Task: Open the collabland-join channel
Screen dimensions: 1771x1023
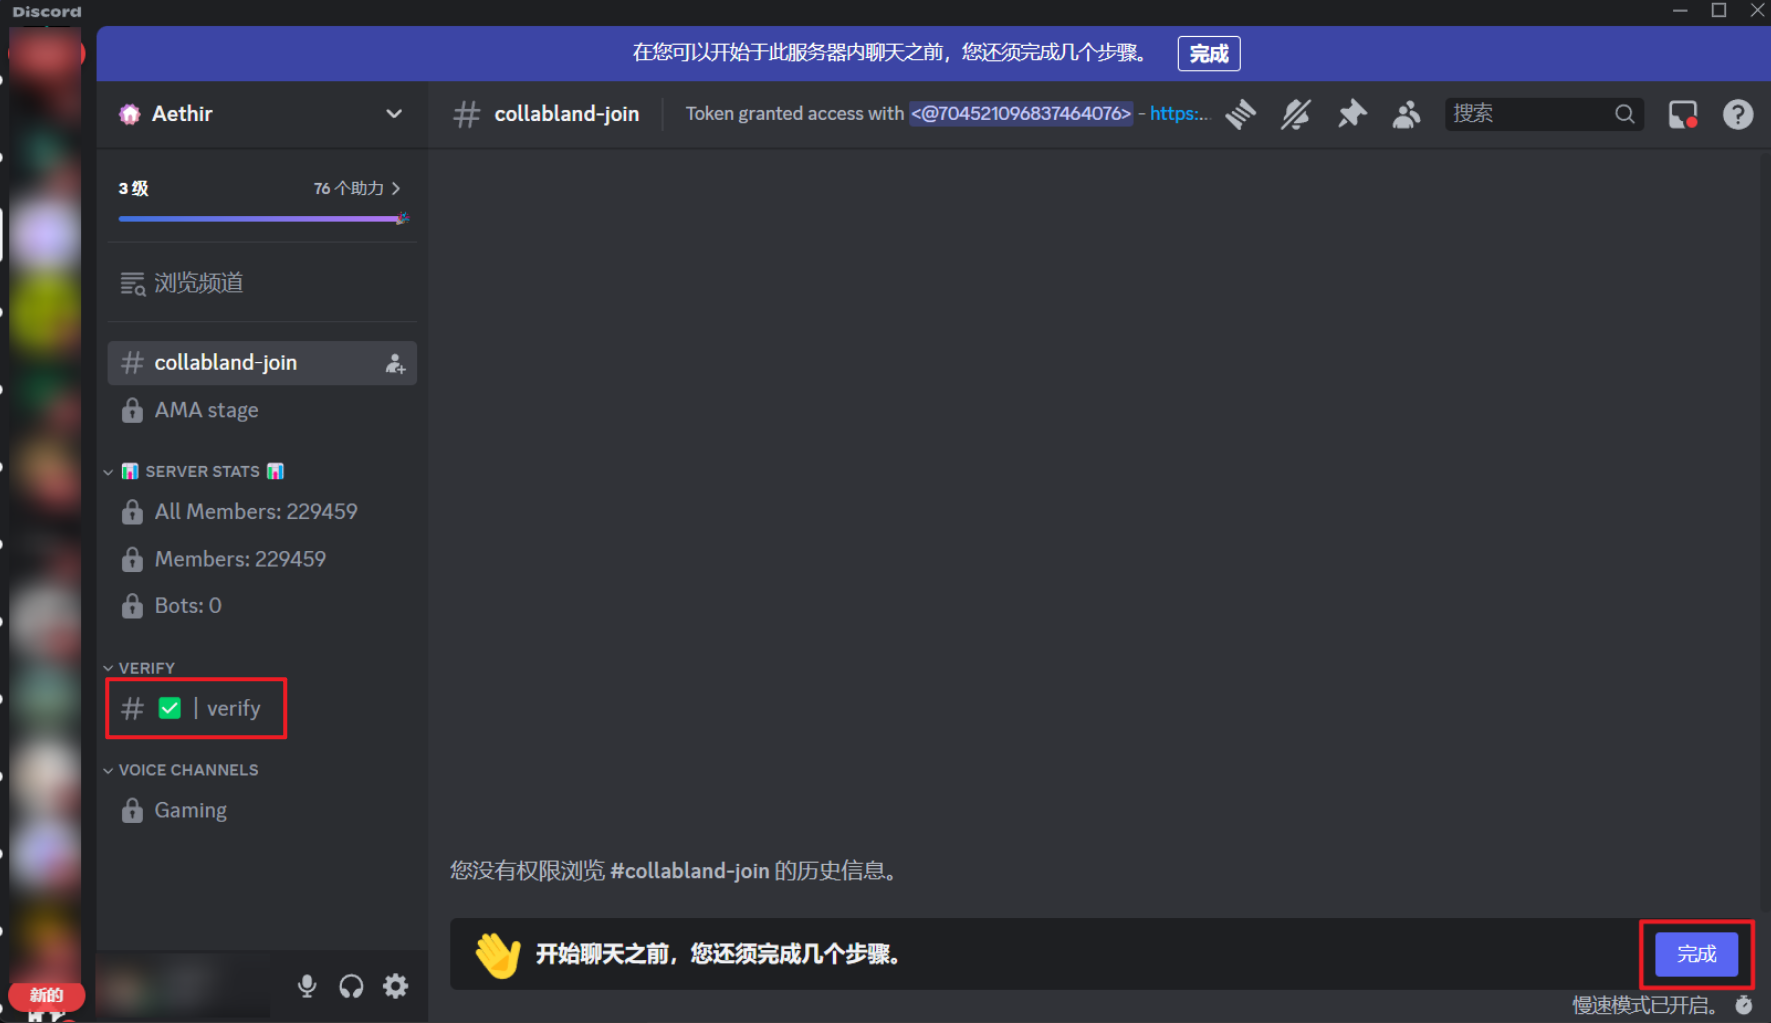Action: [x=262, y=363]
